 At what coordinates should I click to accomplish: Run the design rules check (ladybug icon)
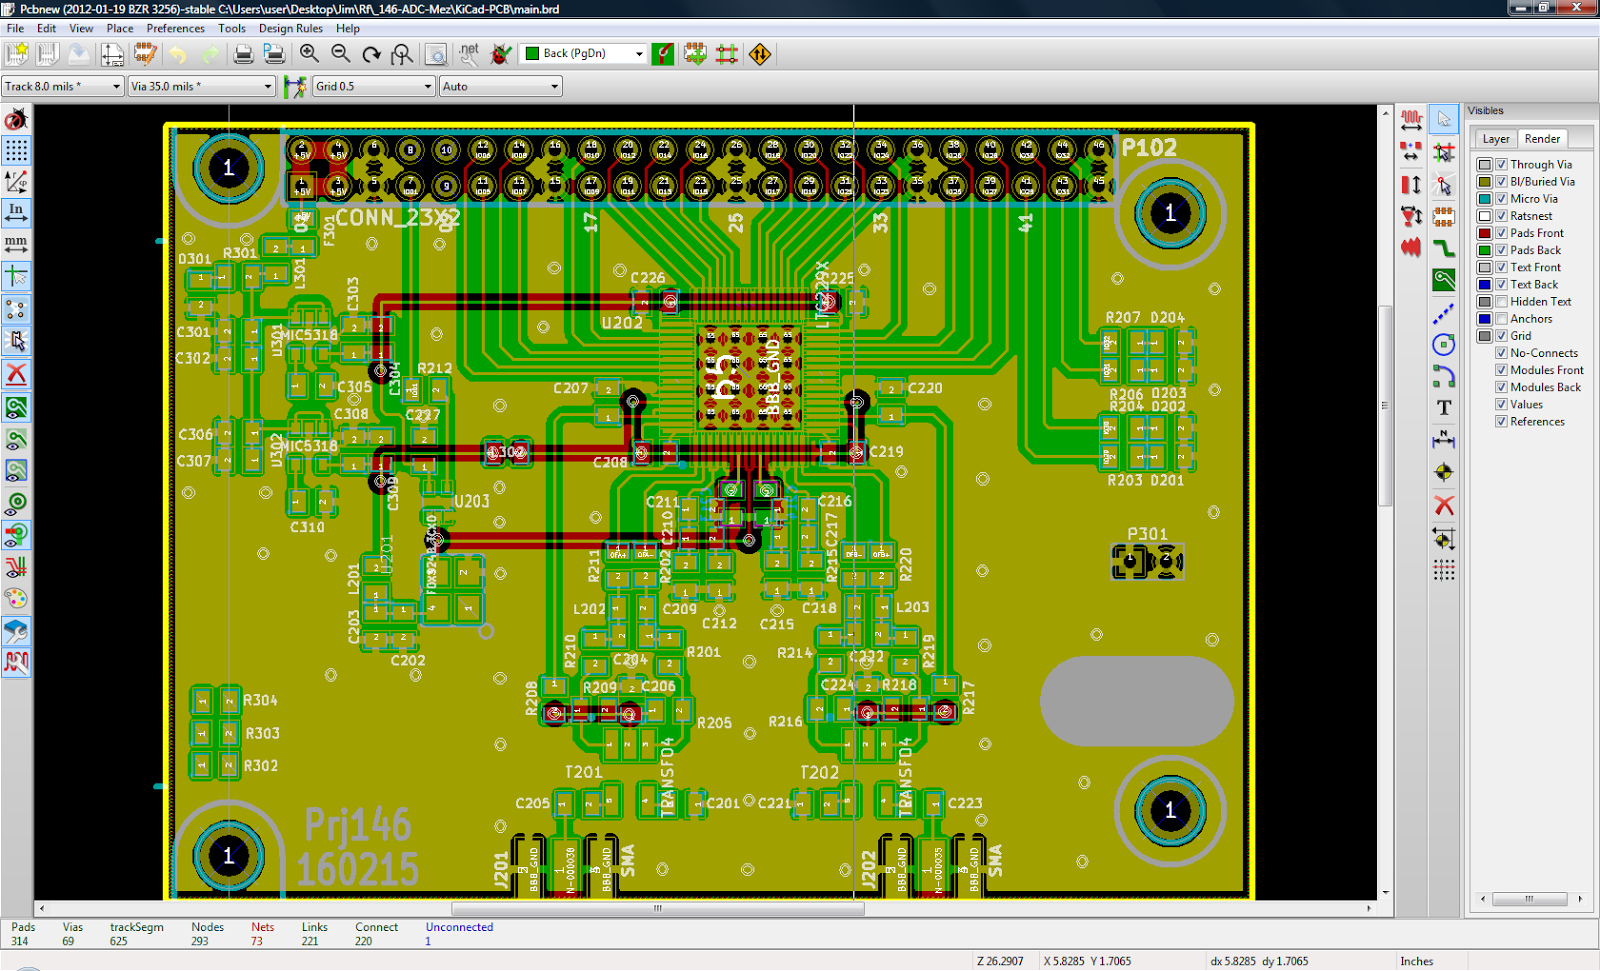coord(499,54)
